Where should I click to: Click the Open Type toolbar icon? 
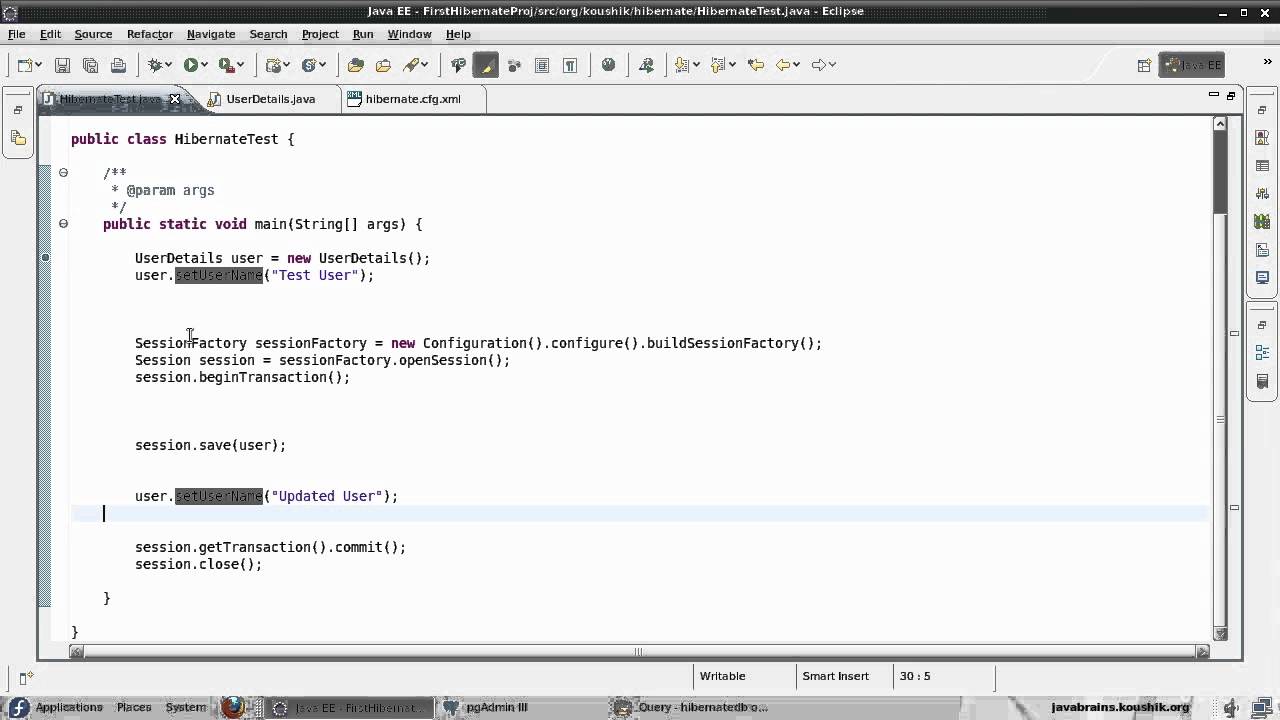tap(355, 65)
